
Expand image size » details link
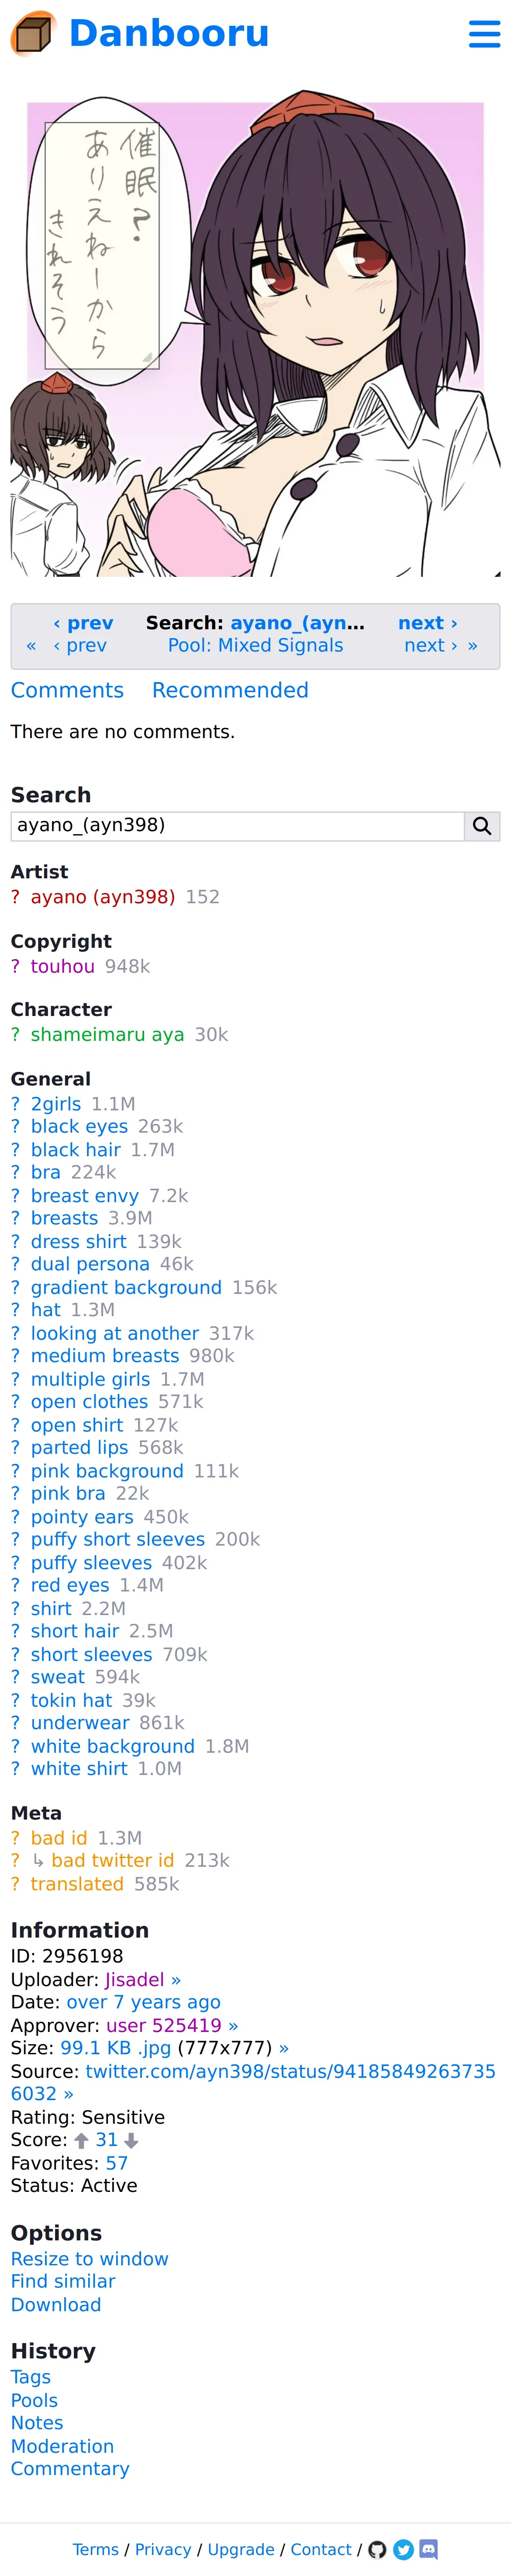(x=284, y=2048)
